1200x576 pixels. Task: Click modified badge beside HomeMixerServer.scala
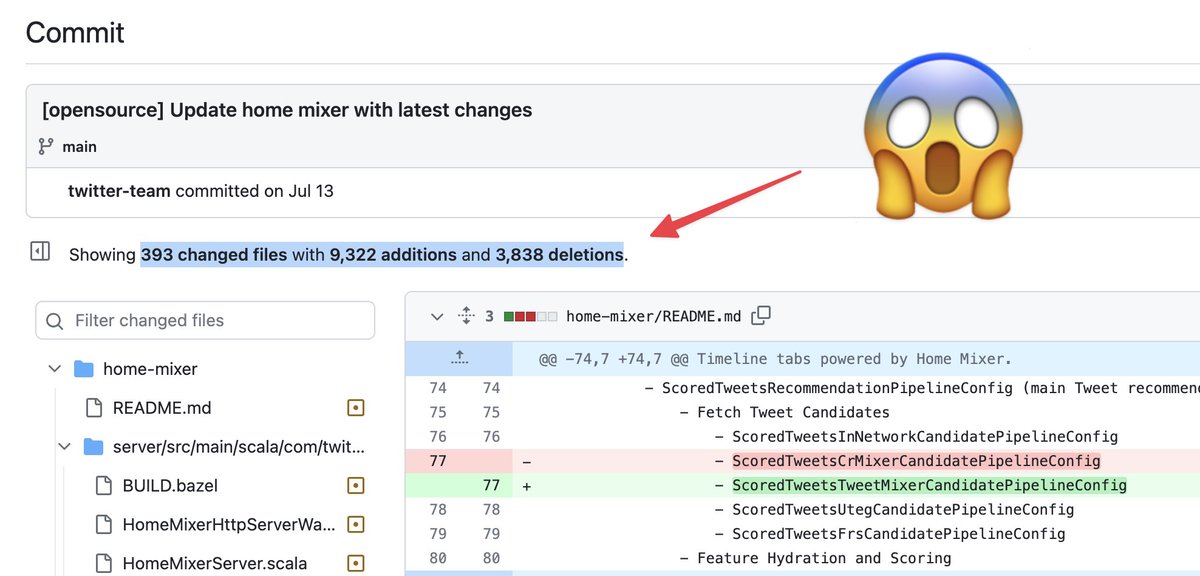pos(355,563)
